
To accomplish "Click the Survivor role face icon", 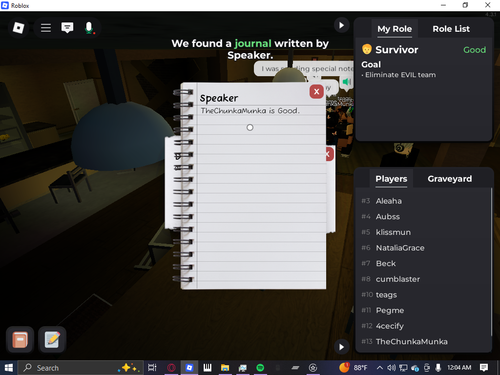I will [367, 49].
